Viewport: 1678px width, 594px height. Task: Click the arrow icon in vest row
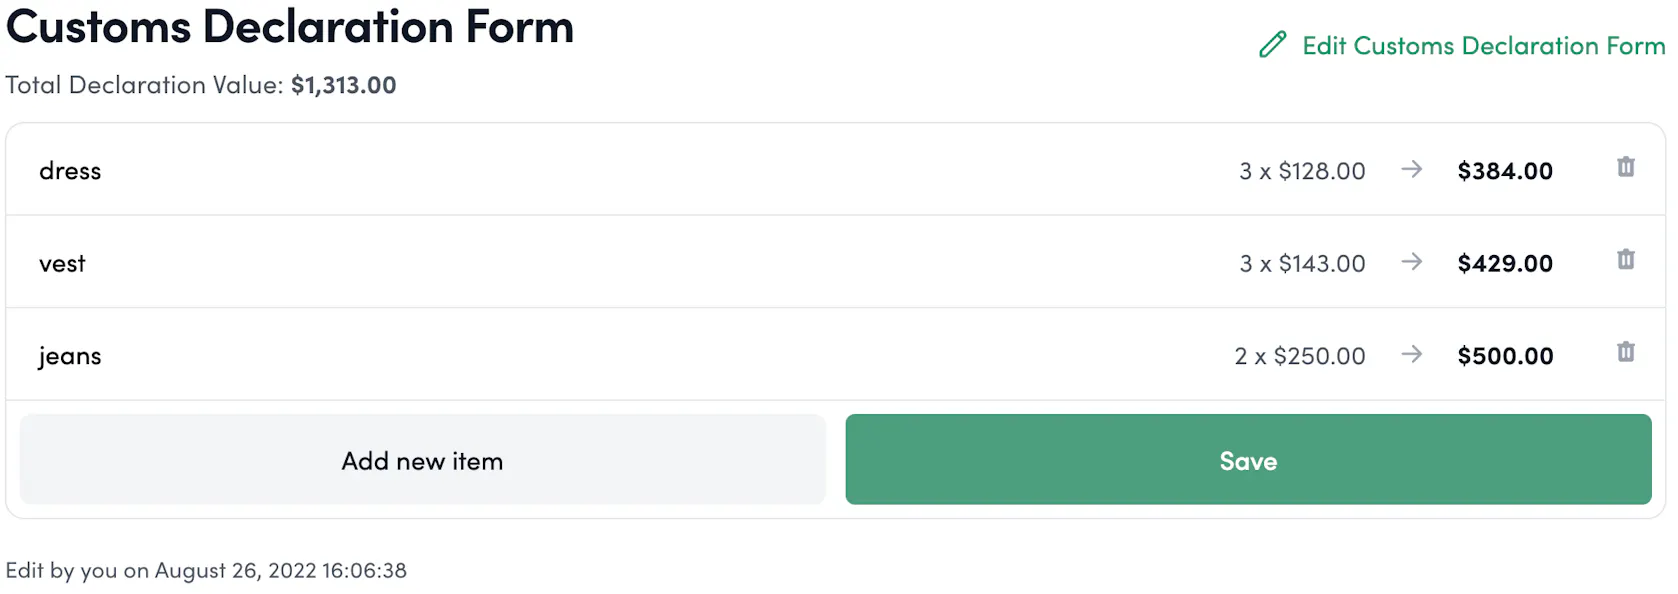[x=1412, y=262]
